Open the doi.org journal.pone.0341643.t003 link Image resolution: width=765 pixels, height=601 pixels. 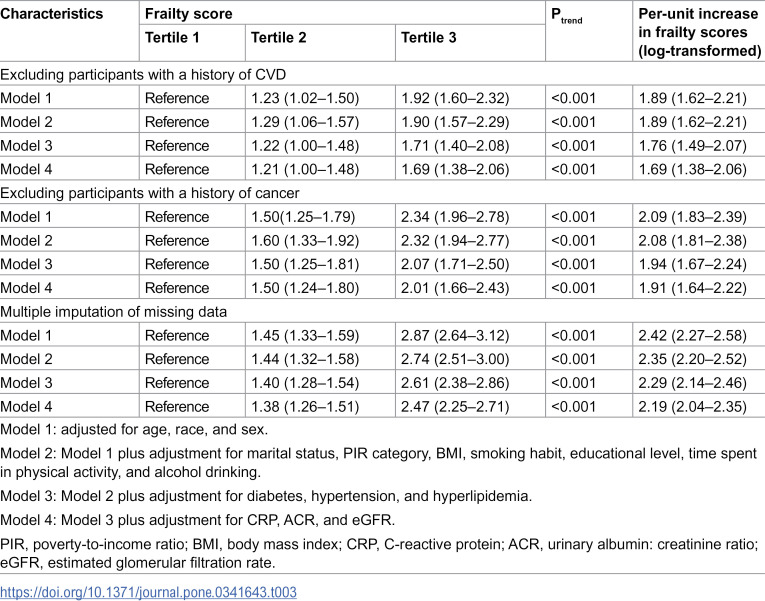pyautogui.click(x=148, y=592)
